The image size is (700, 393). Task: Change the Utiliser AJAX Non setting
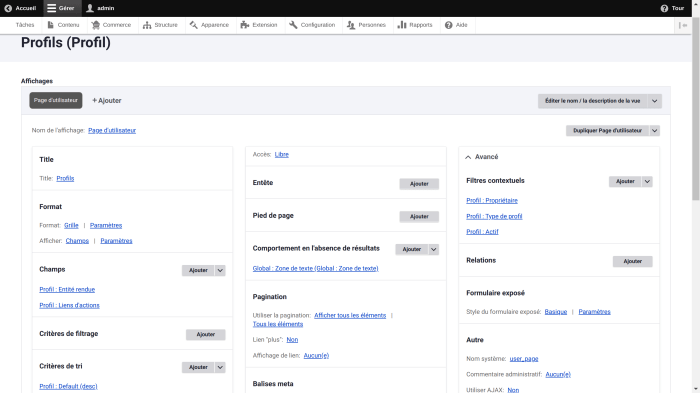coord(513,390)
